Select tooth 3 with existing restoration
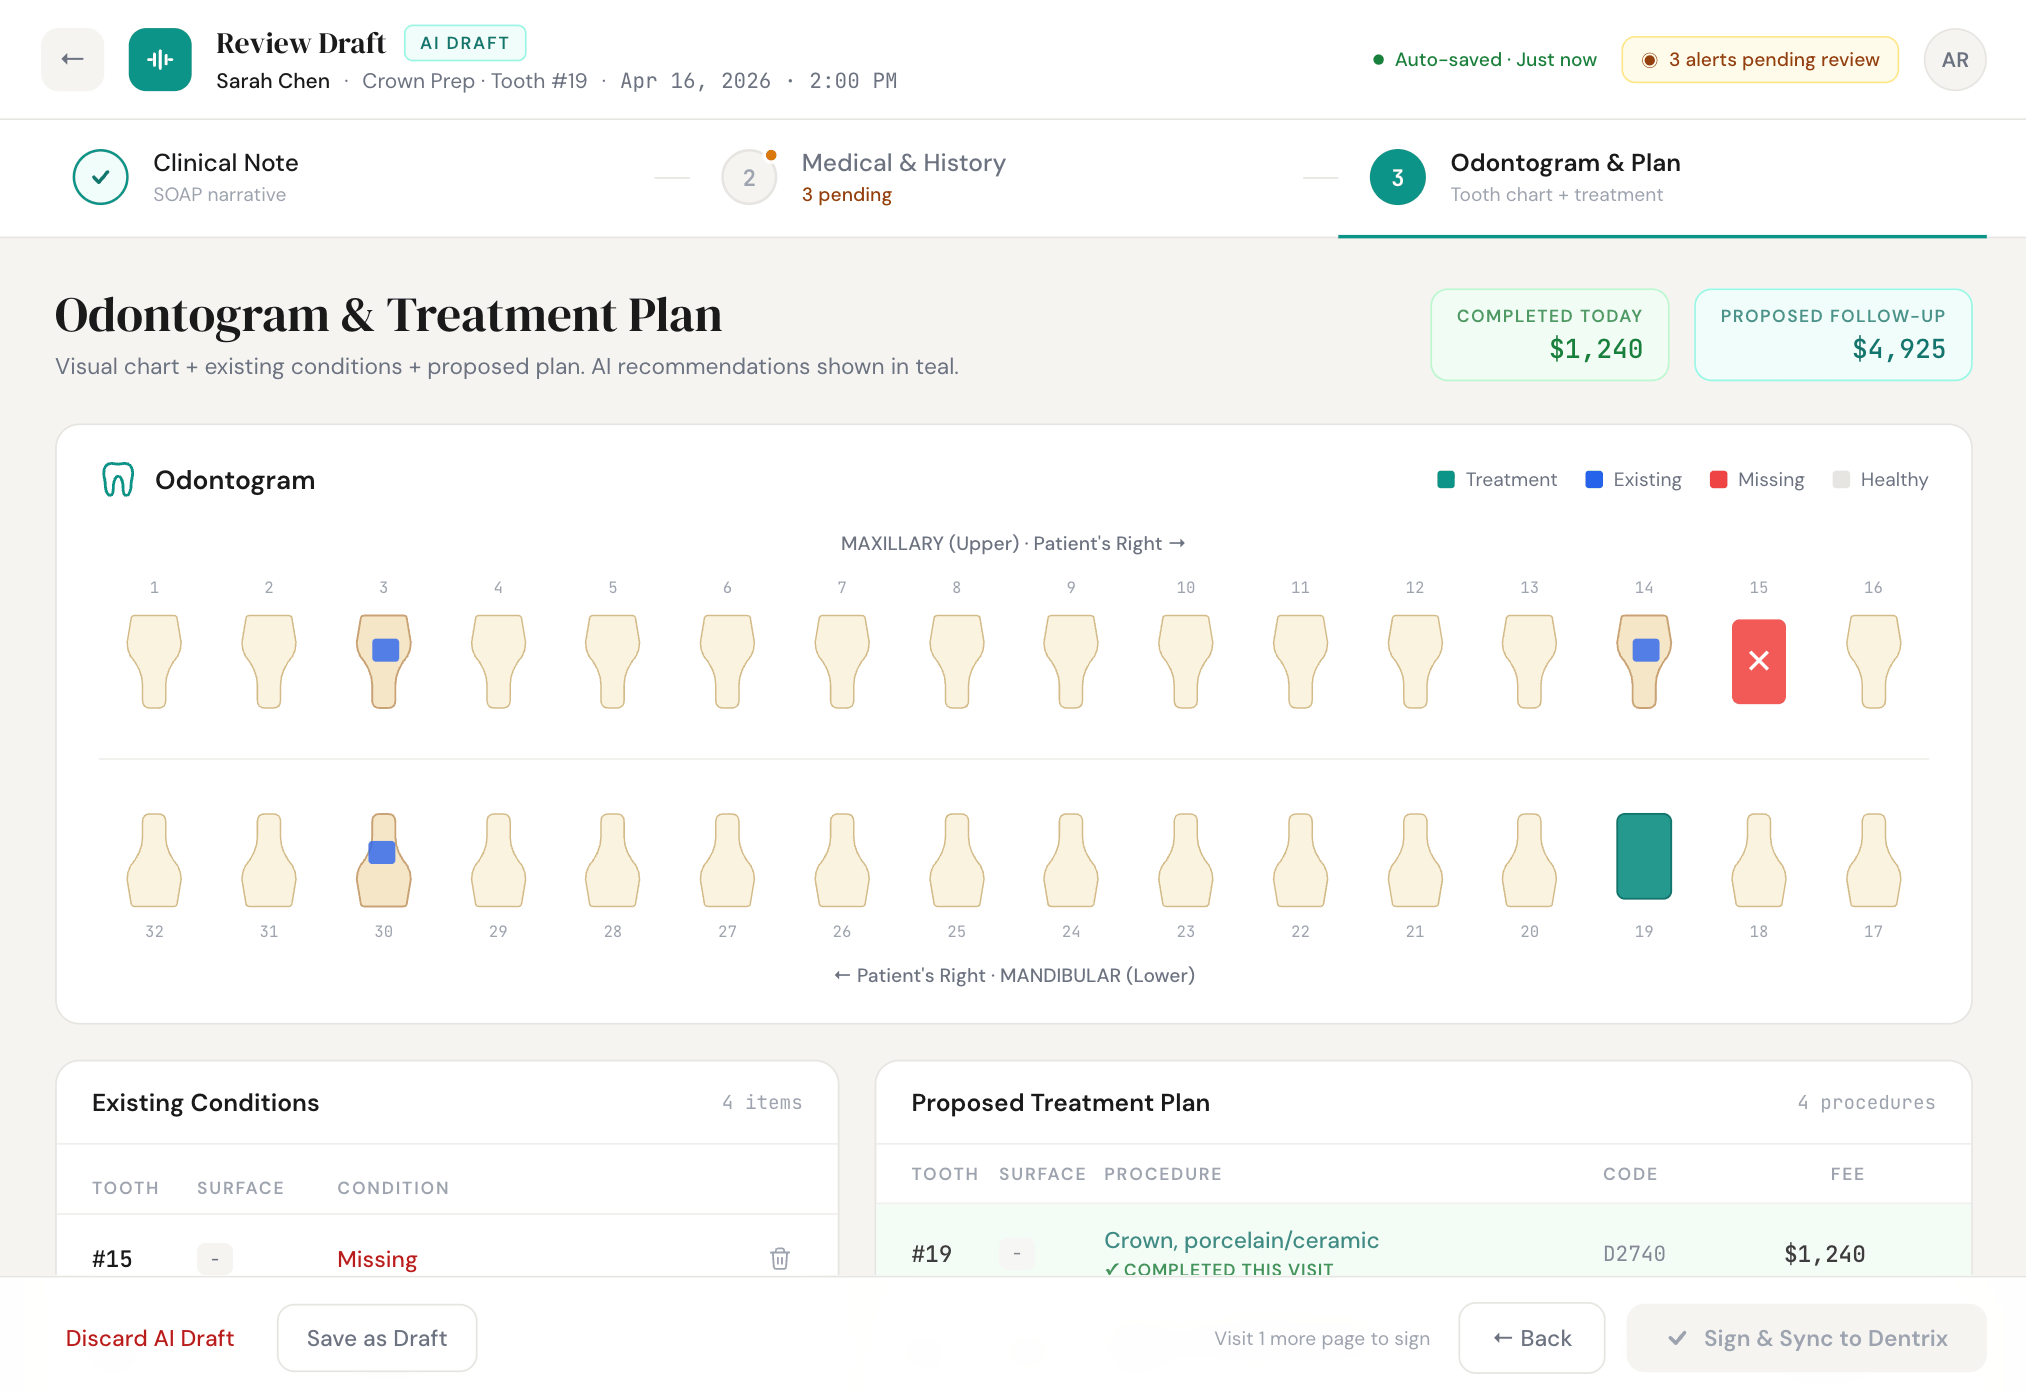This screenshot has height=1392, width=2026. point(384,661)
